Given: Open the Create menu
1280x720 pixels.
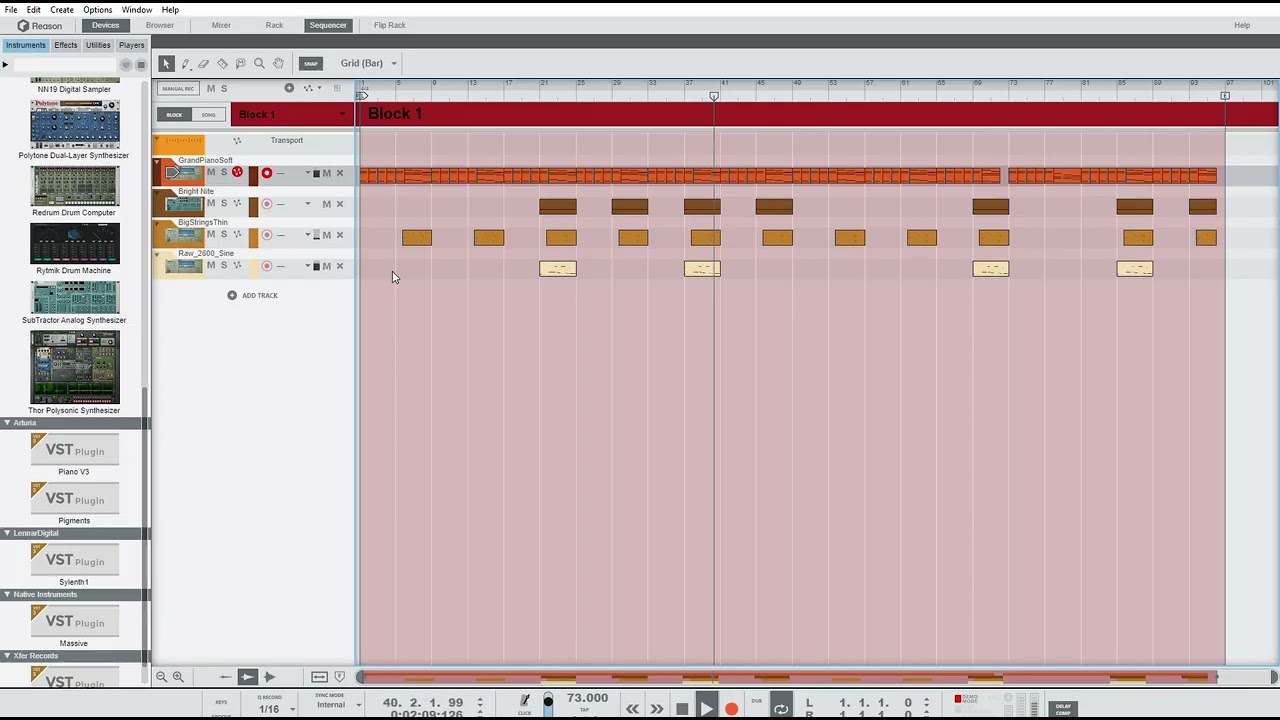Looking at the screenshot, I should coord(62,10).
